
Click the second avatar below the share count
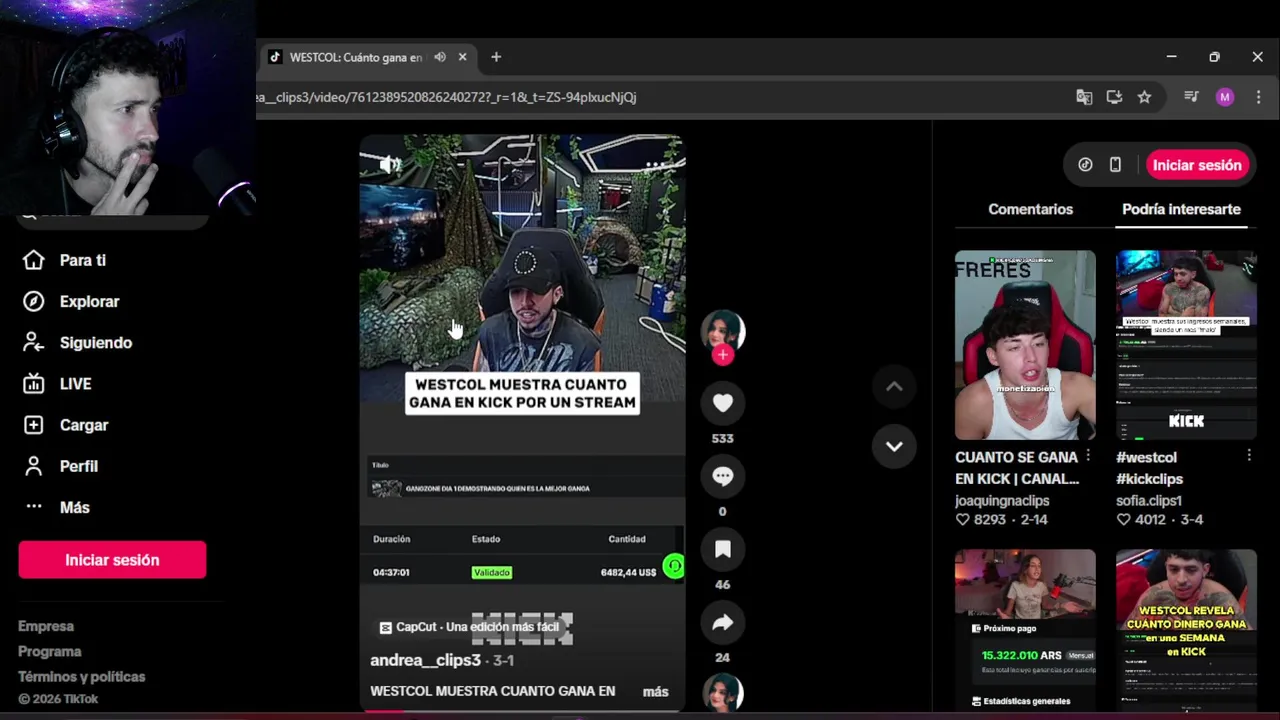click(x=723, y=692)
